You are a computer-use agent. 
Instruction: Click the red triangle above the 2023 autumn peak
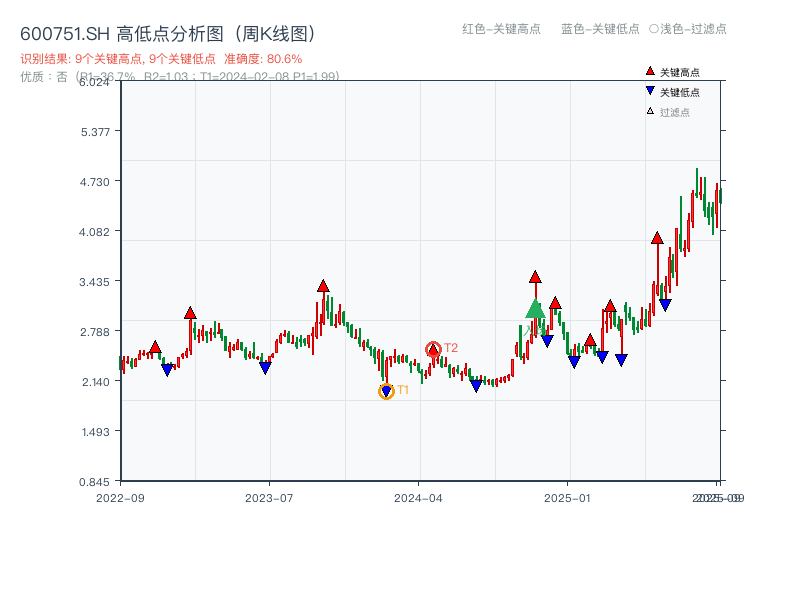(x=322, y=287)
